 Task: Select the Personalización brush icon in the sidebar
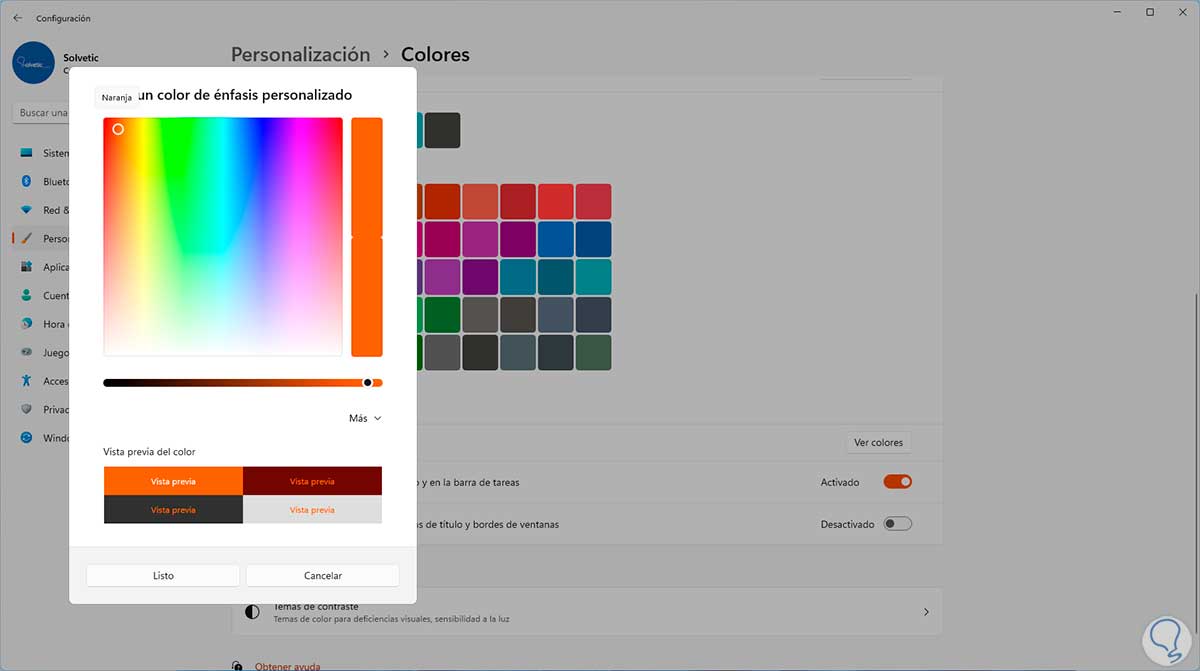coord(26,239)
